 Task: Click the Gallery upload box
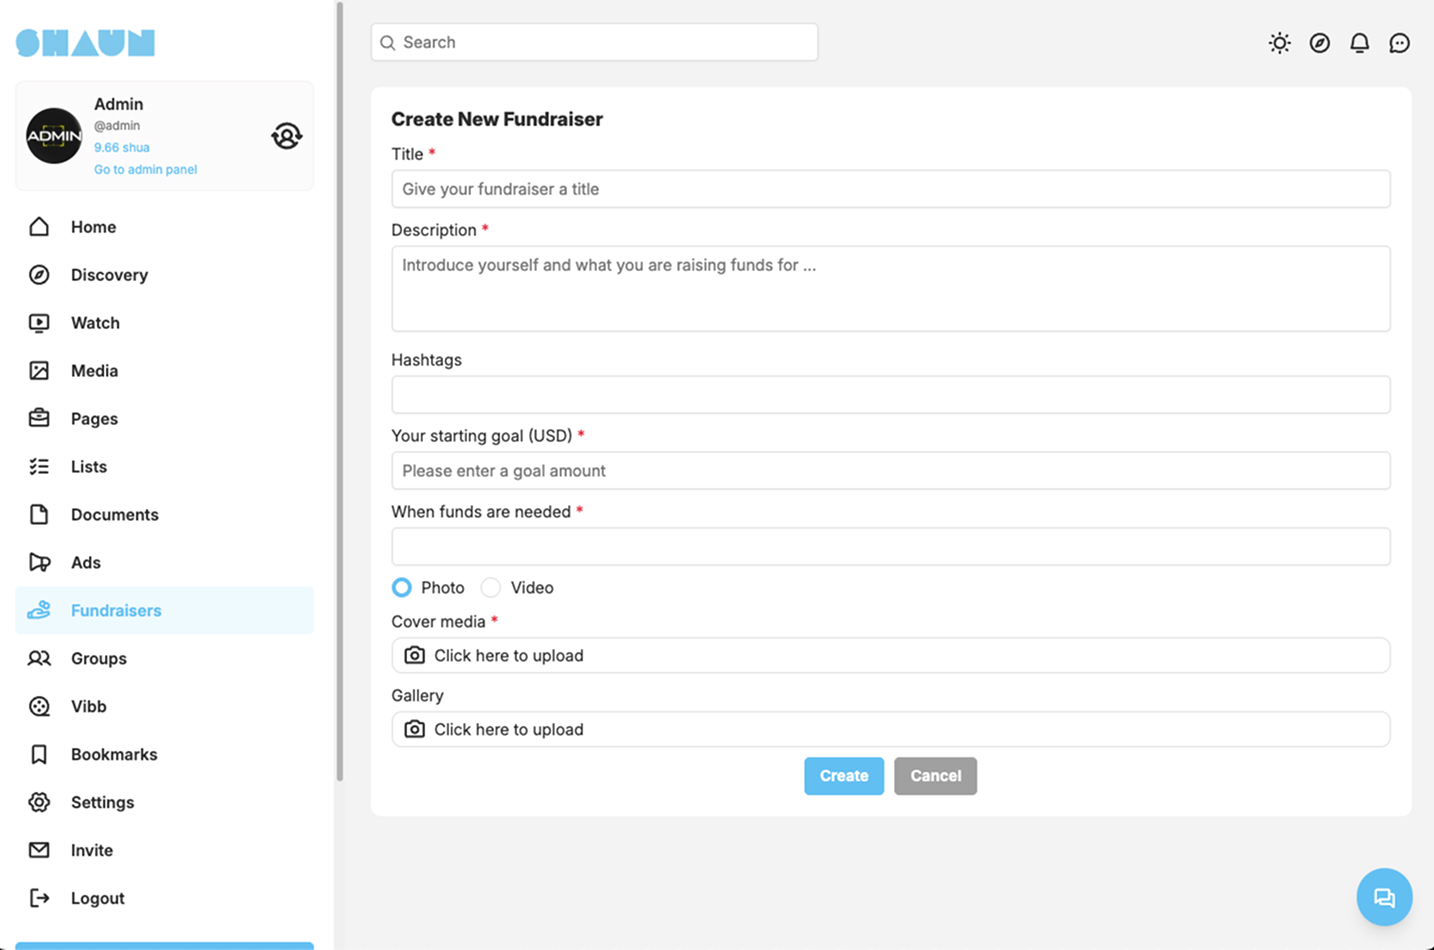coord(890,730)
